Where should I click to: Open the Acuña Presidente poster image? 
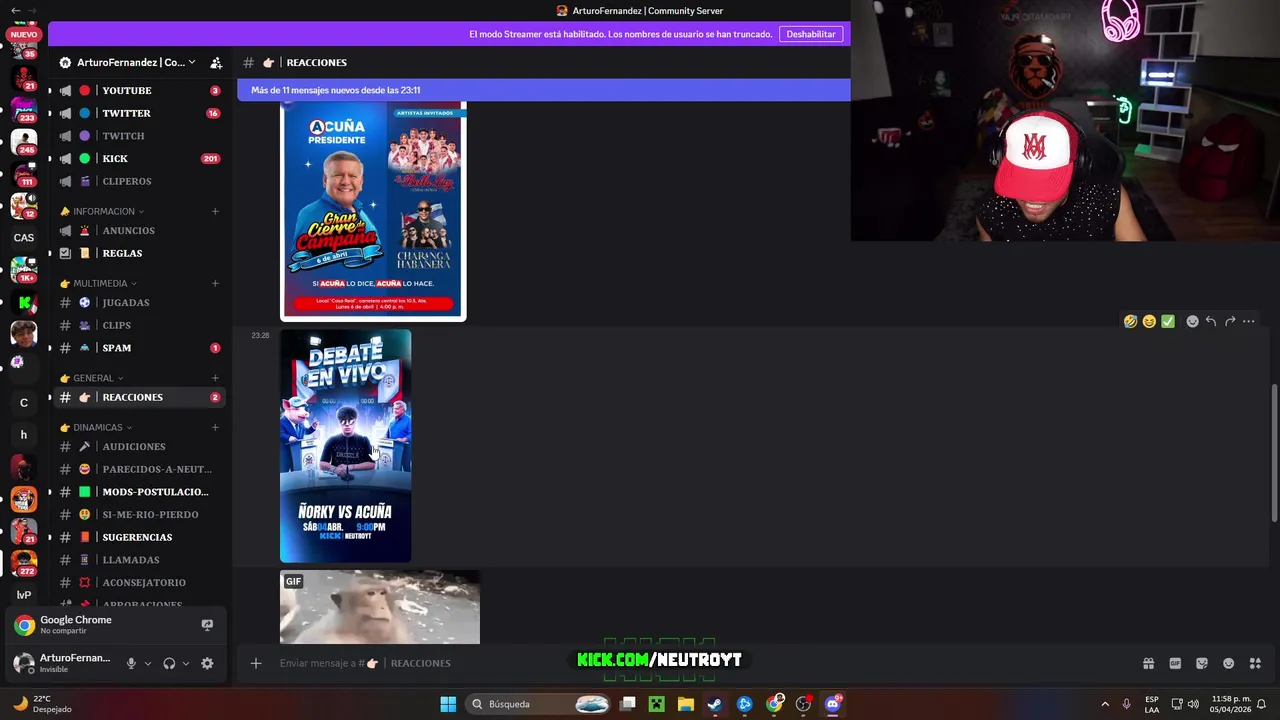pyautogui.click(x=373, y=211)
